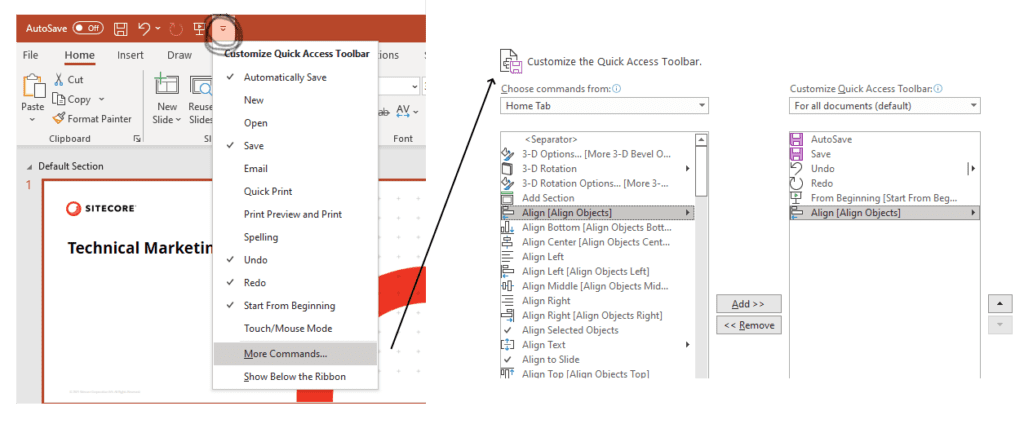Click the << Remove button
1024x424 pixels.
[748, 325]
